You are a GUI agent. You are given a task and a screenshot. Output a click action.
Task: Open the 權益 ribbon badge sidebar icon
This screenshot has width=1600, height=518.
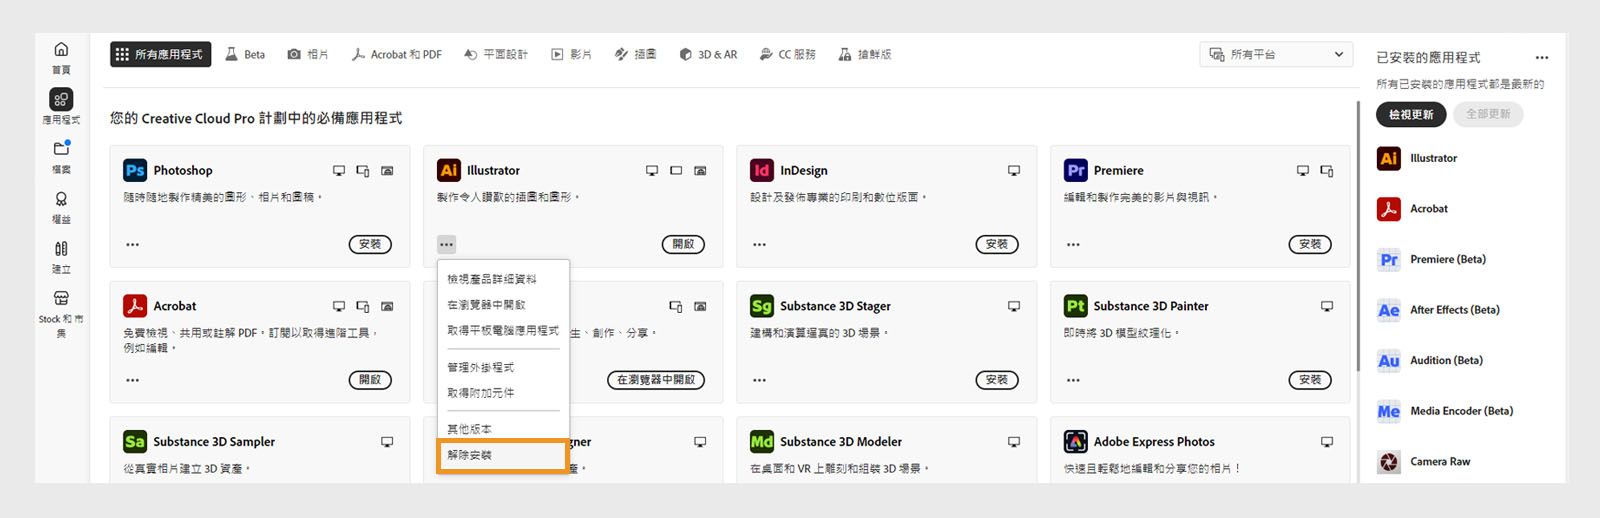(x=61, y=199)
